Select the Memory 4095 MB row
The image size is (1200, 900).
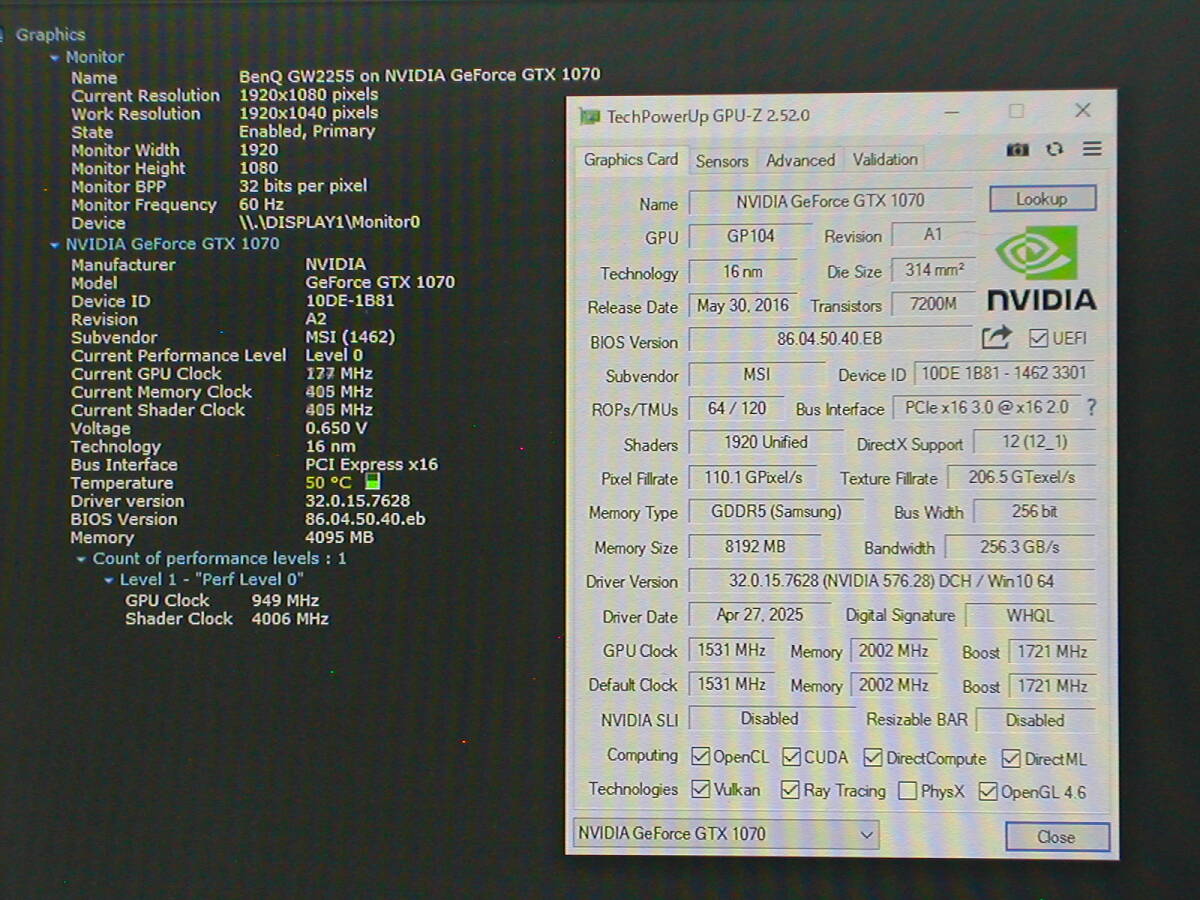tap(222, 537)
